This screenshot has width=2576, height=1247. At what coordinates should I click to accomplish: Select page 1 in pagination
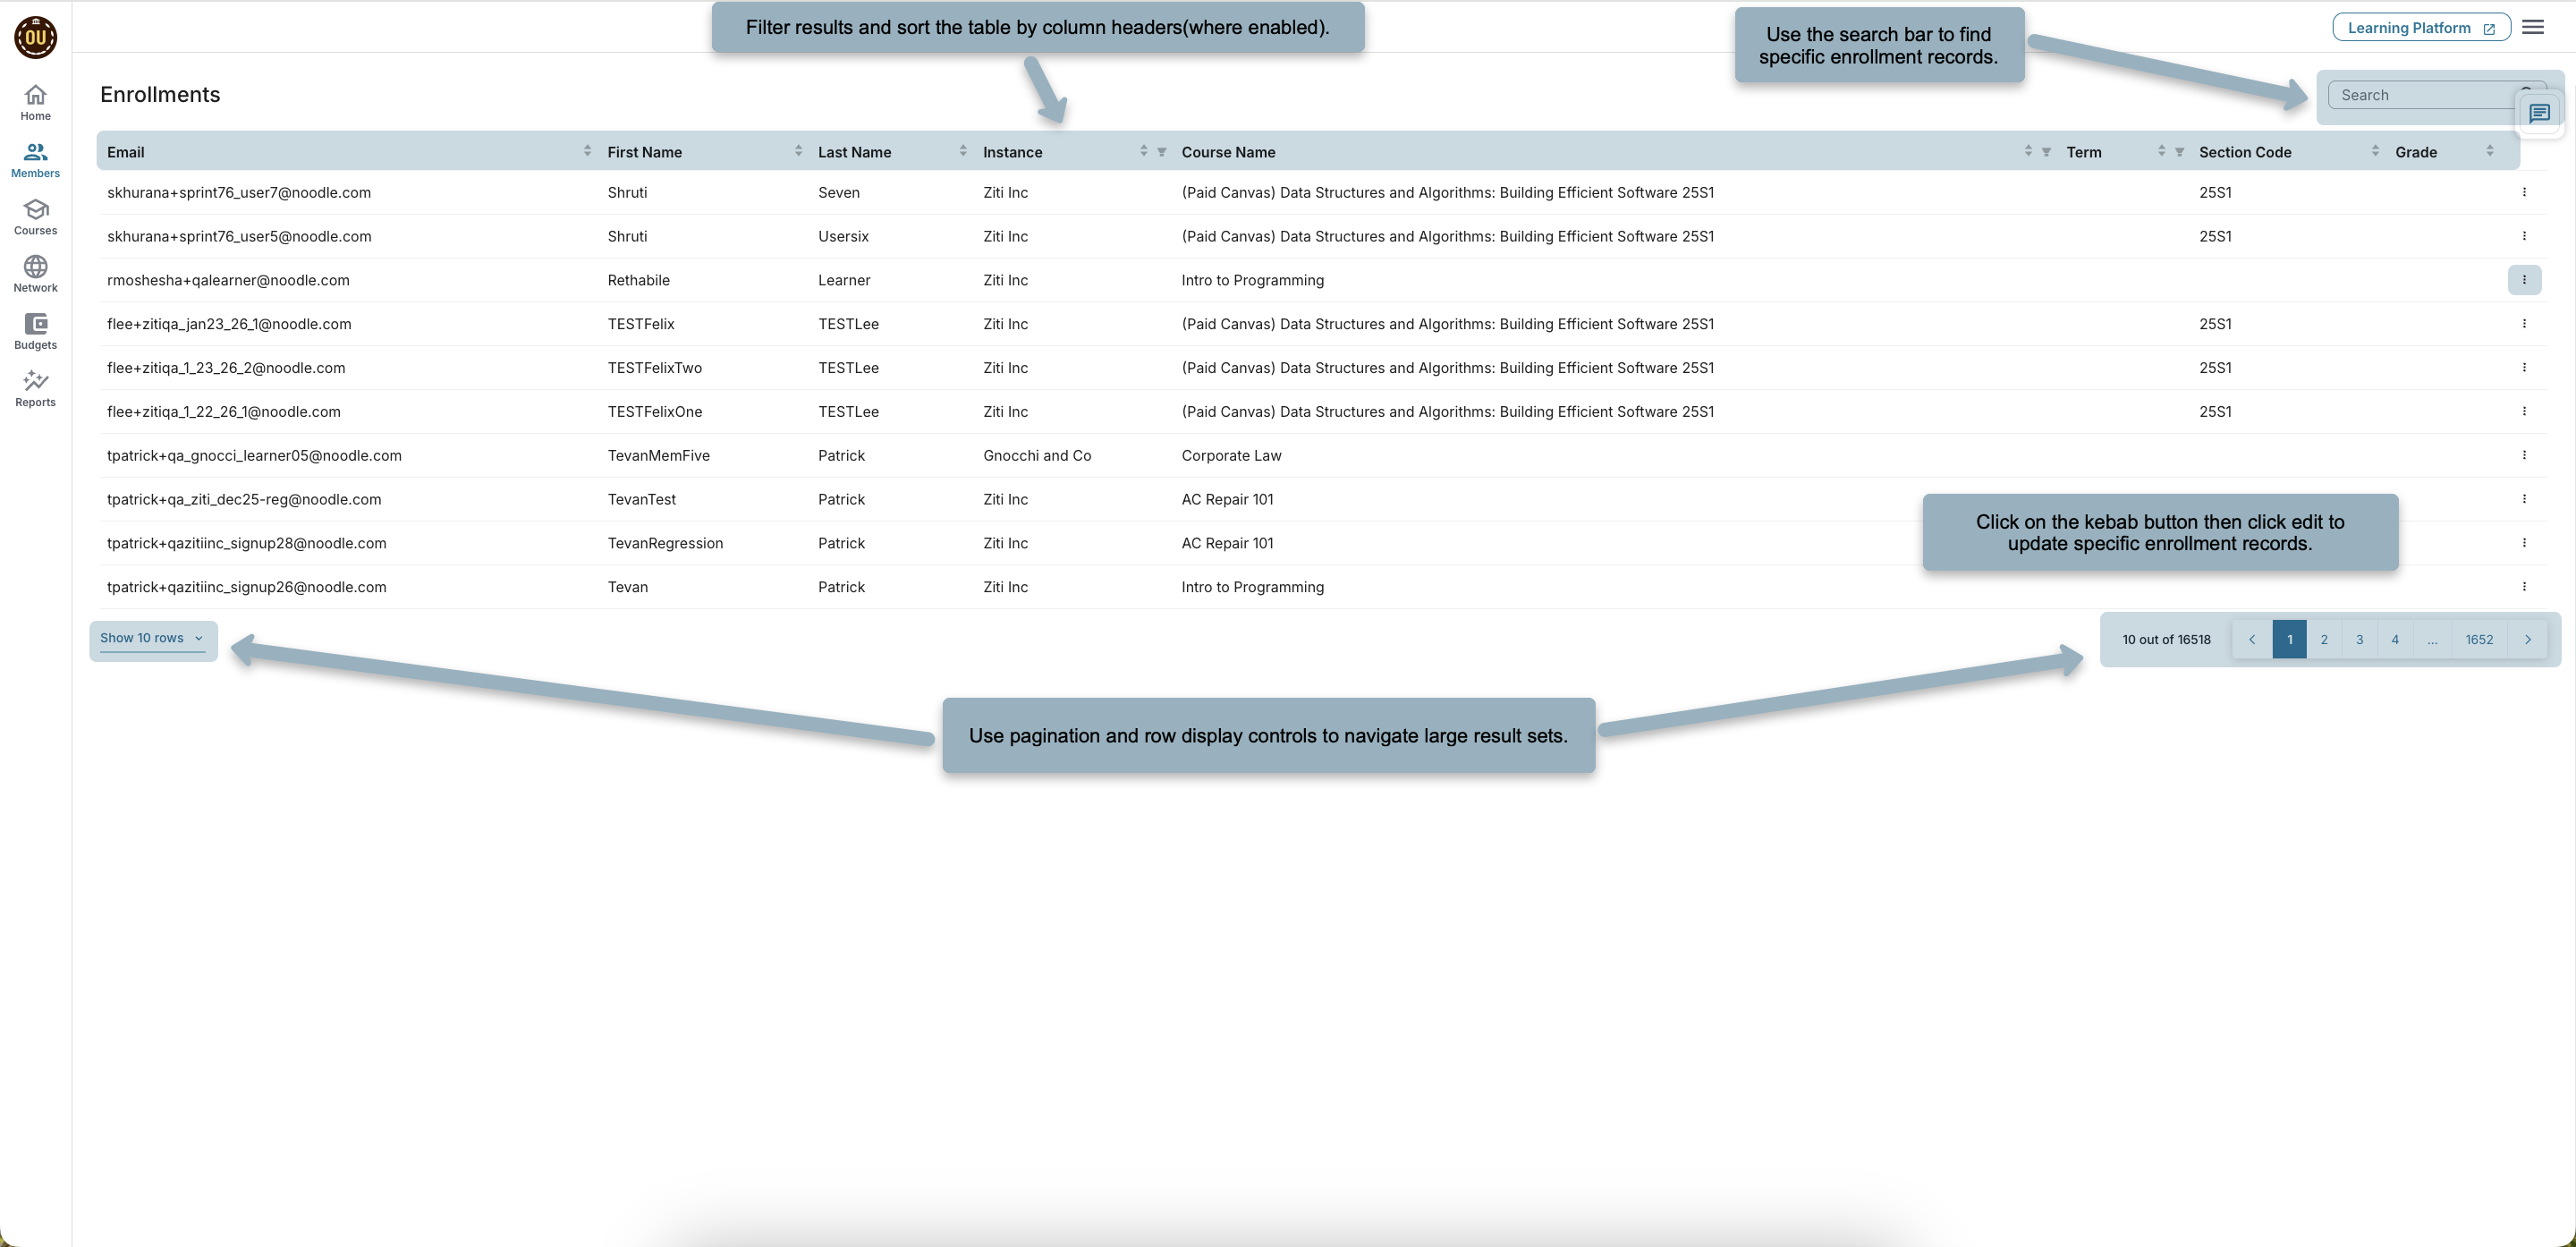(2289, 640)
